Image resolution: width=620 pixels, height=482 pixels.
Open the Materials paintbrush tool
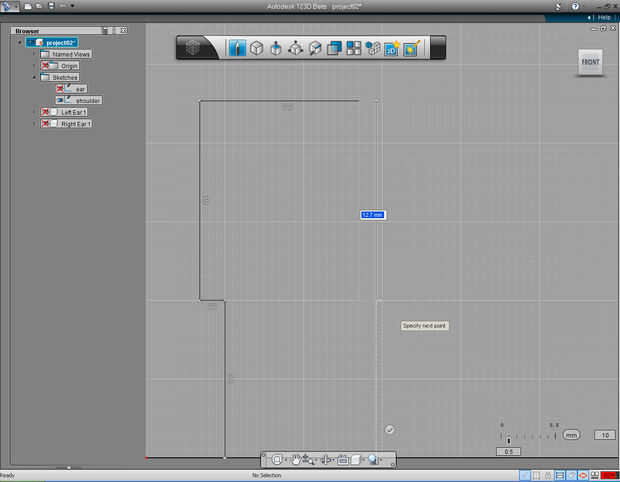click(412, 48)
